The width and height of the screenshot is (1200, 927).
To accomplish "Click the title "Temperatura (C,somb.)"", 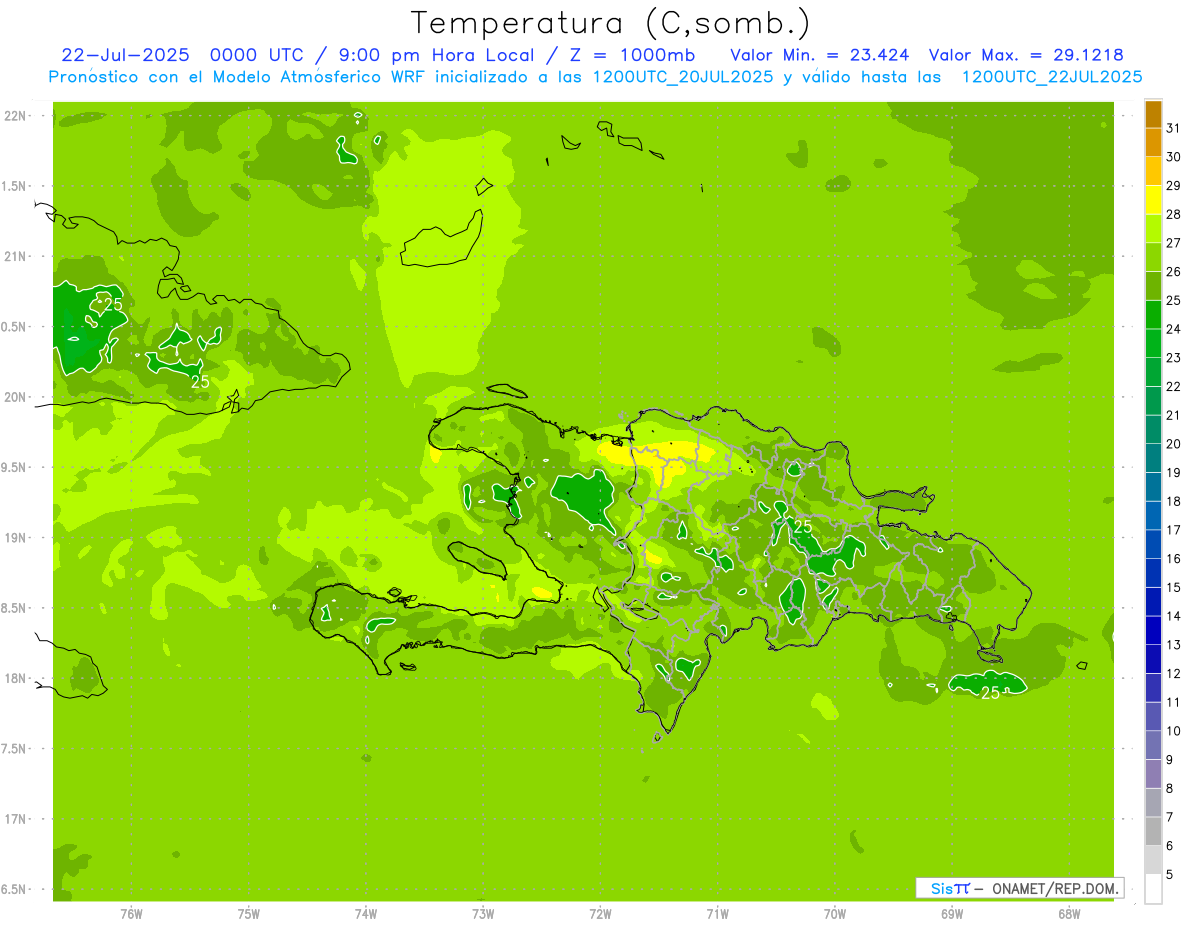I will click(611, 23).
